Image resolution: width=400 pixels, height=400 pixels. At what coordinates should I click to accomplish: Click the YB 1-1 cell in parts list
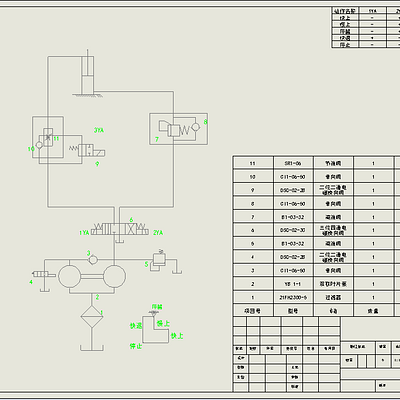coord(293,284)
